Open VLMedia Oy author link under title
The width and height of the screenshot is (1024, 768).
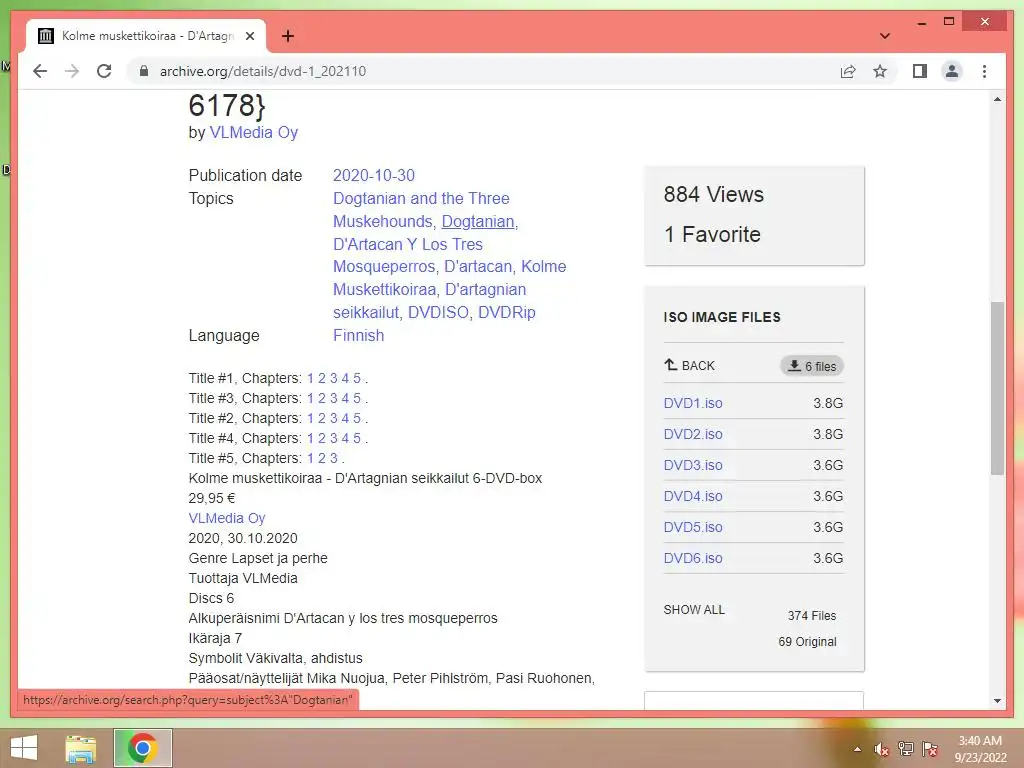coord(253,132)
